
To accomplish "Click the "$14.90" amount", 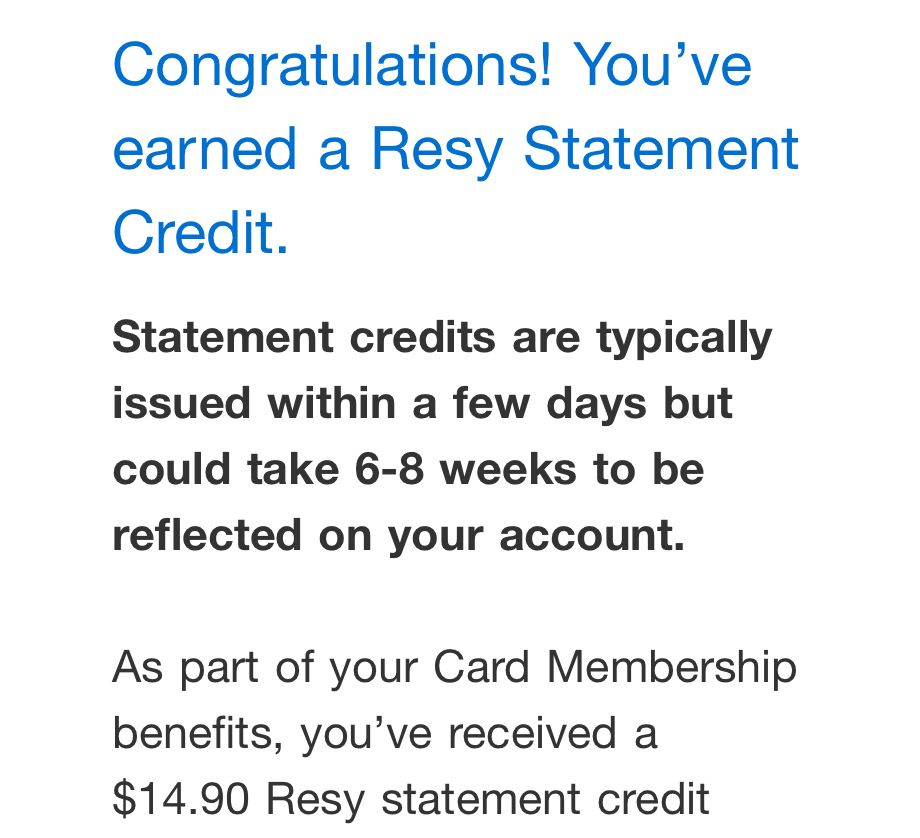I will coord(181,799).
